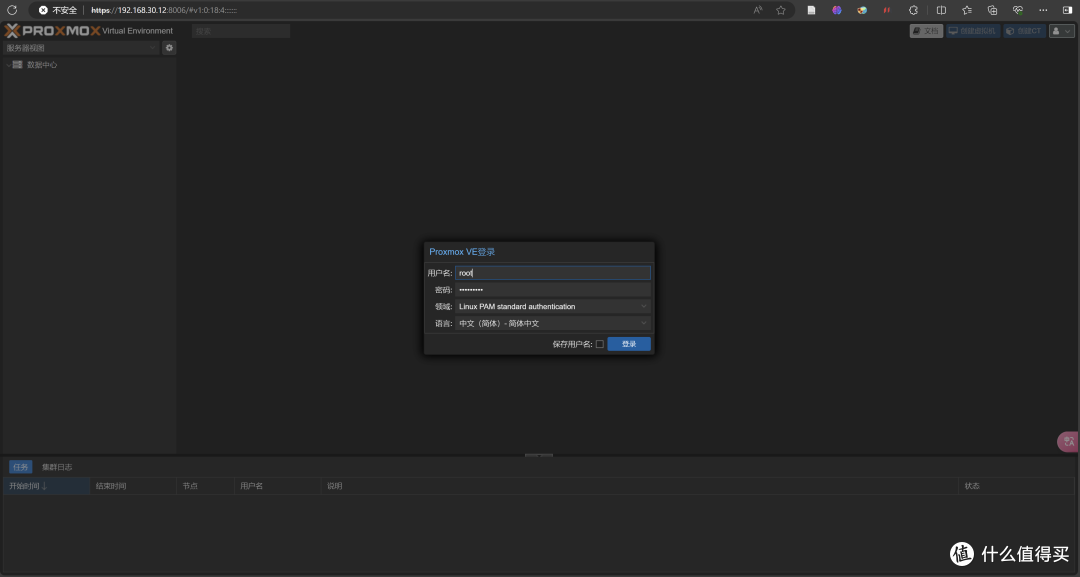Select the datacenter tree item
This screenshot has height=577, width=1080.
click(42, 65)
